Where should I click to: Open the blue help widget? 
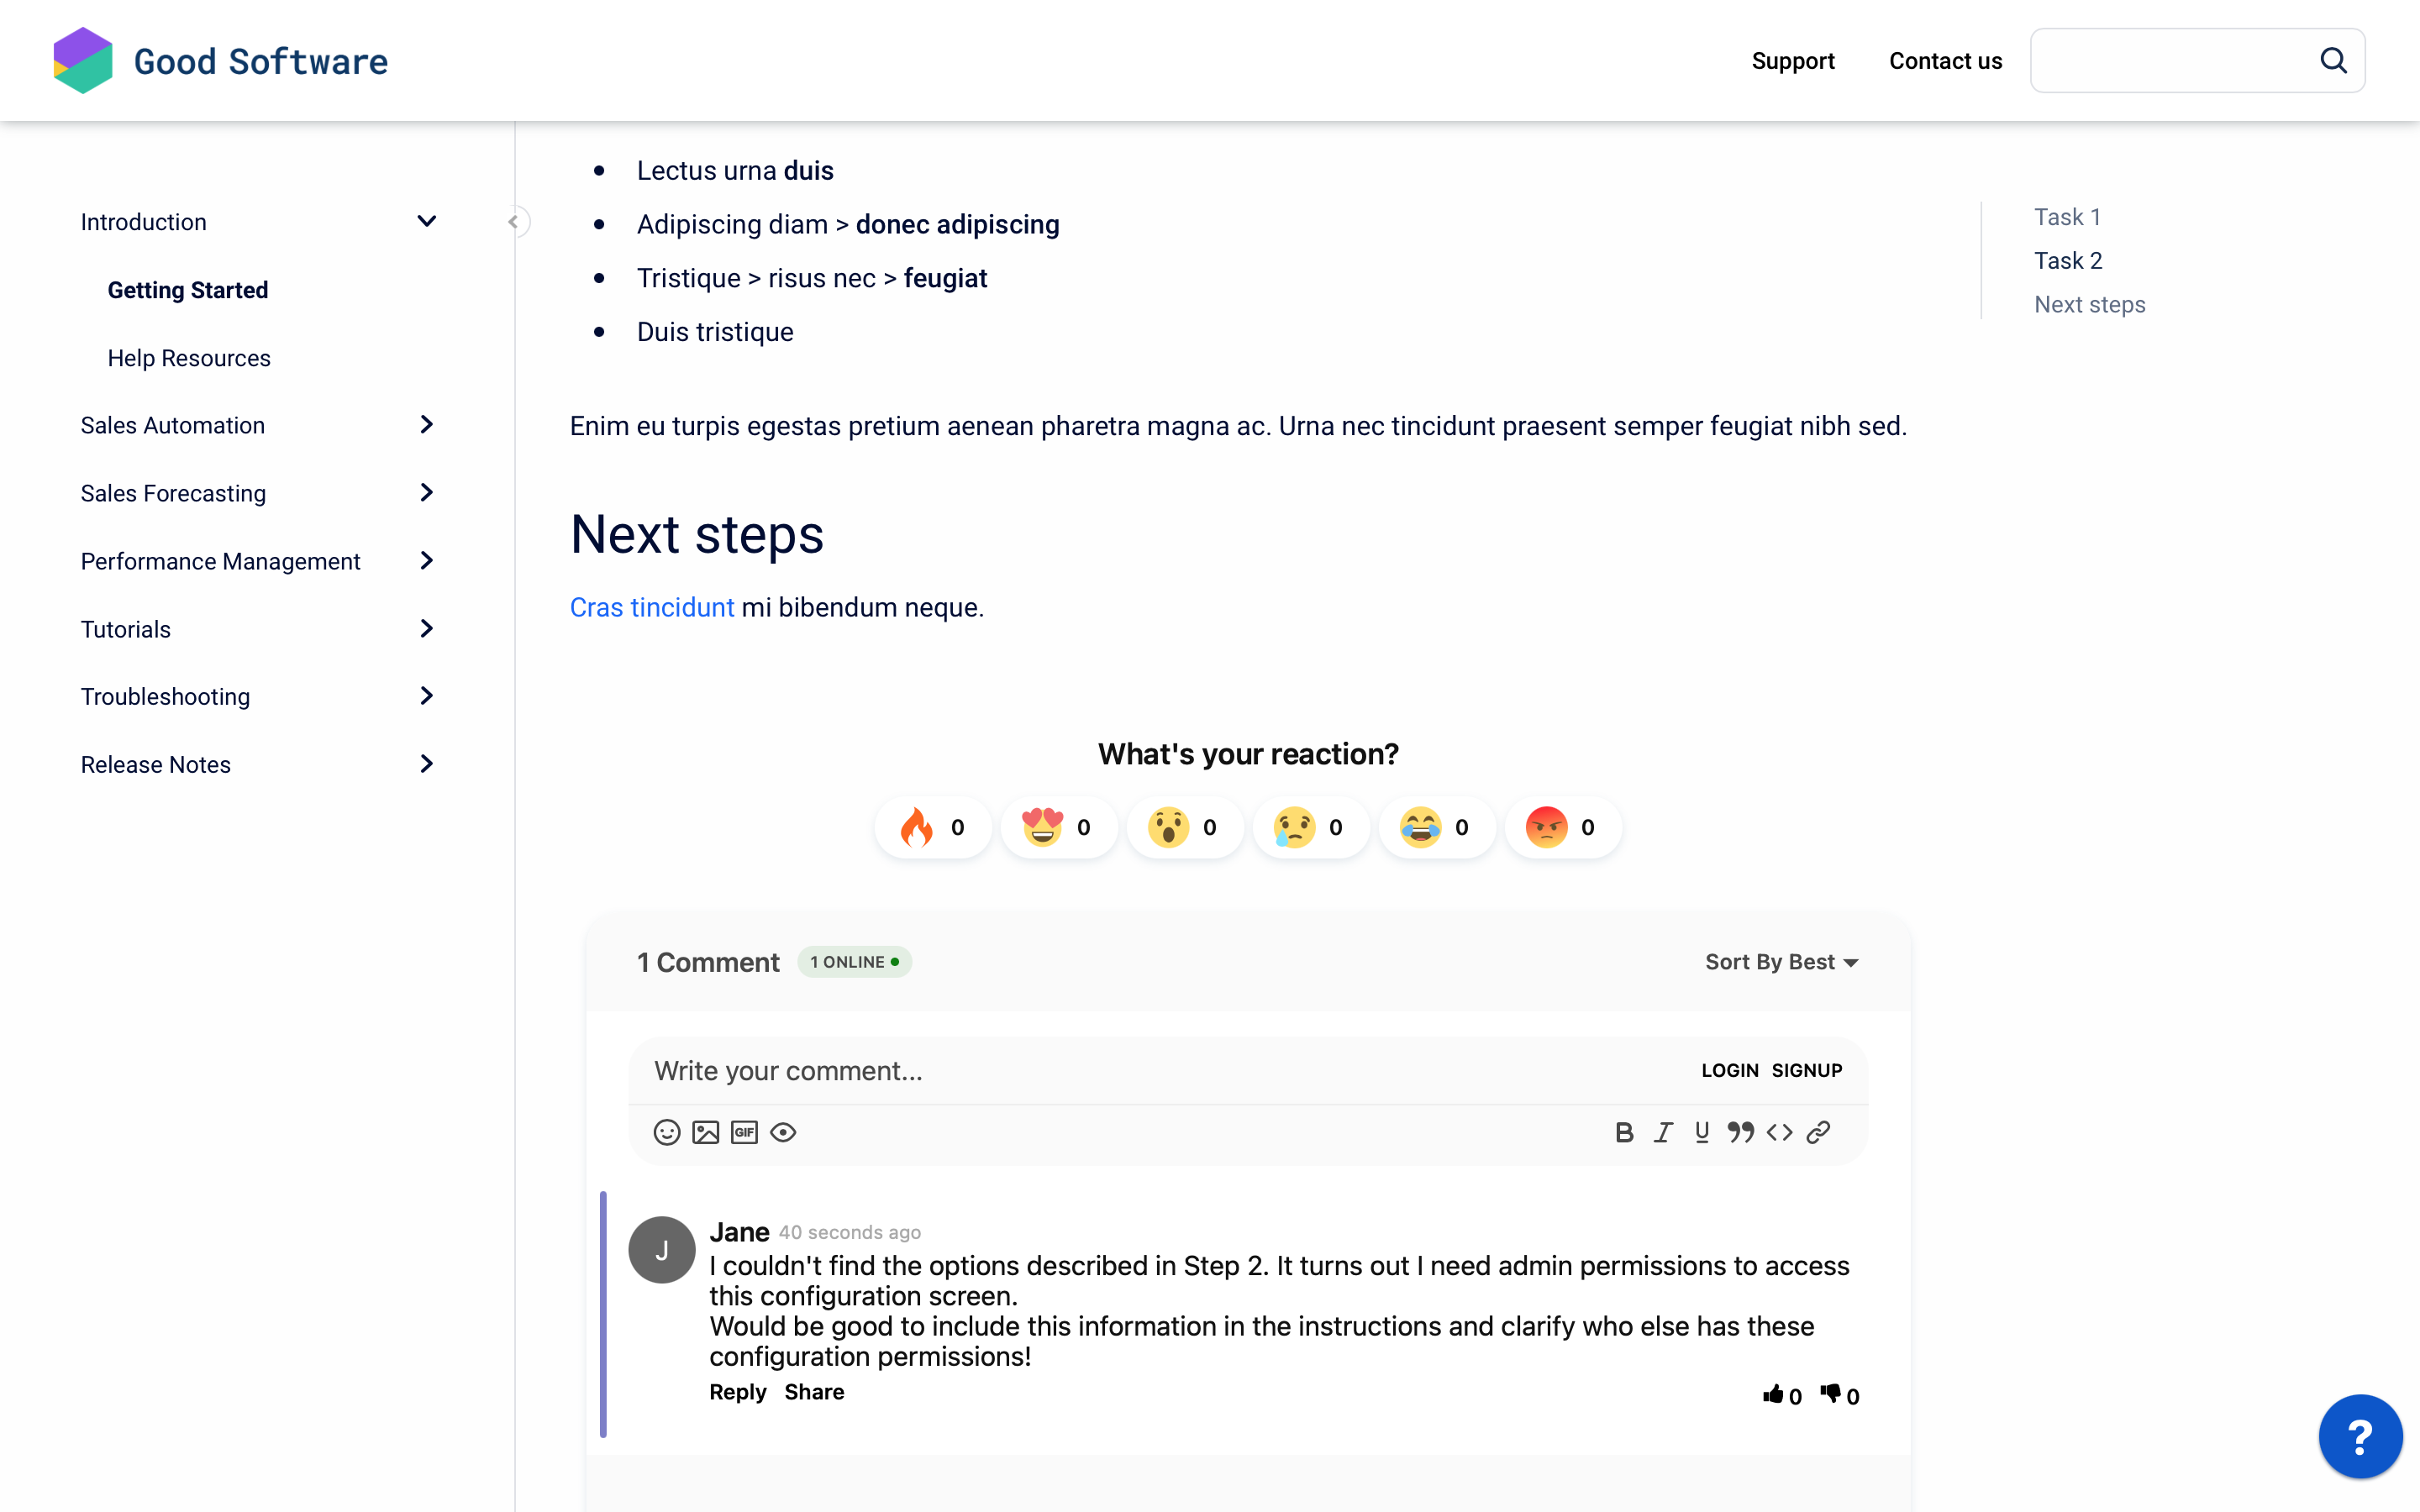(x=2360, y=1436)
